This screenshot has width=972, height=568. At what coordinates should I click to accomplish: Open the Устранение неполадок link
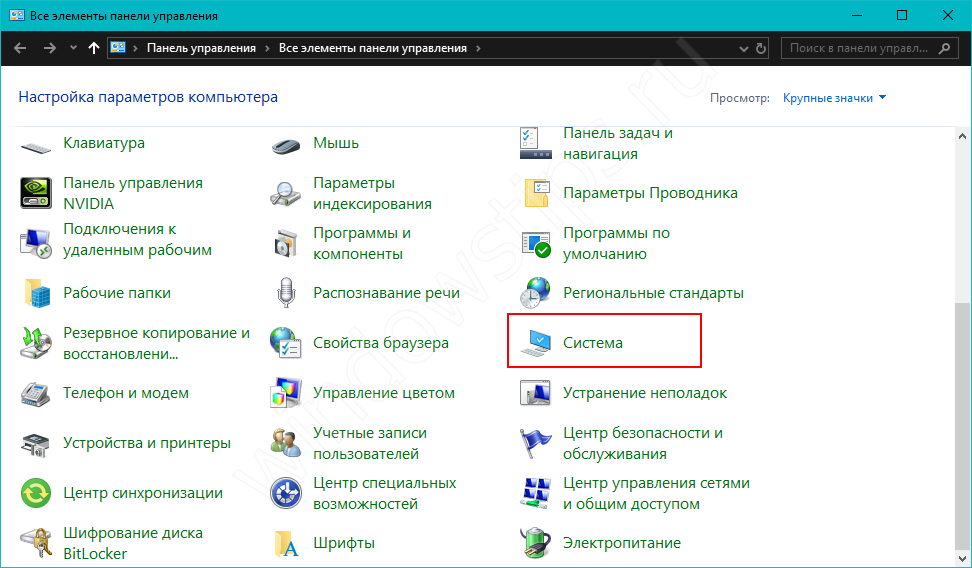(x=644, y=393)
